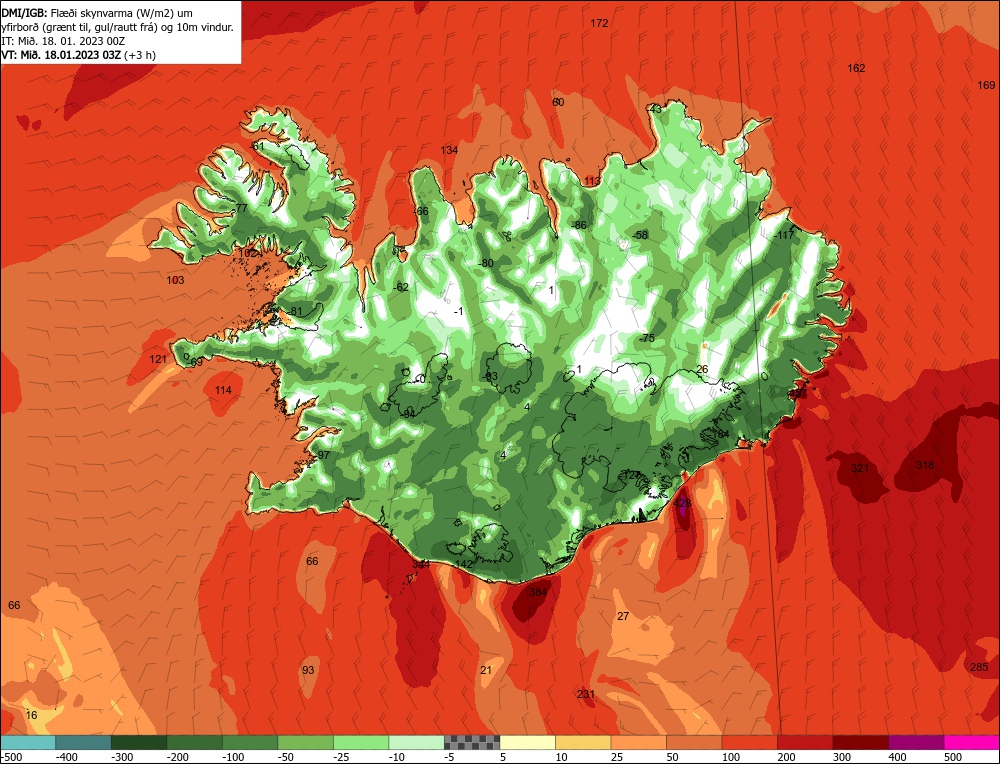Click the value 318 in the southeast sea

[x=925, y=465]
